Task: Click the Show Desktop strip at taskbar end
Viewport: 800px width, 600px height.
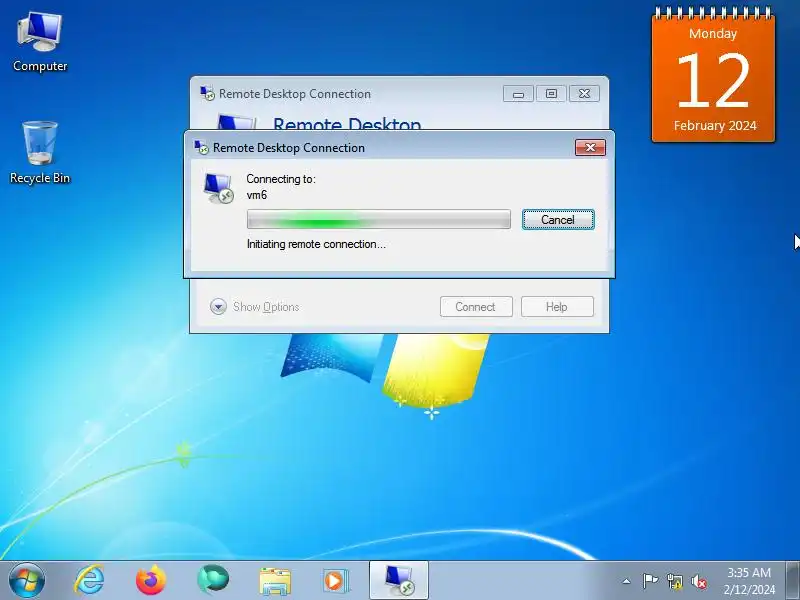Action: [x=792, y=581]
